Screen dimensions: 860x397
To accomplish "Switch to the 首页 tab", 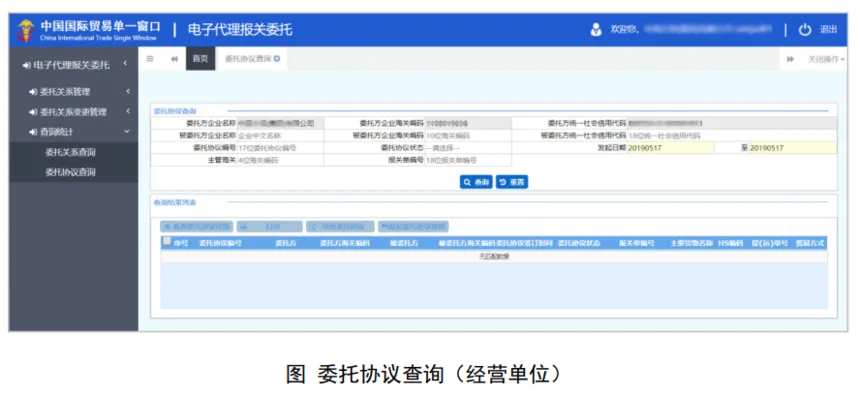I will 200,59.
